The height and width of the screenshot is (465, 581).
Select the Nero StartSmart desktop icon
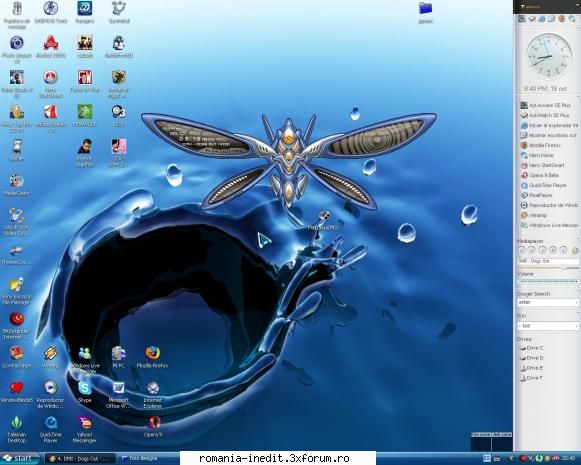click(51, 84)
